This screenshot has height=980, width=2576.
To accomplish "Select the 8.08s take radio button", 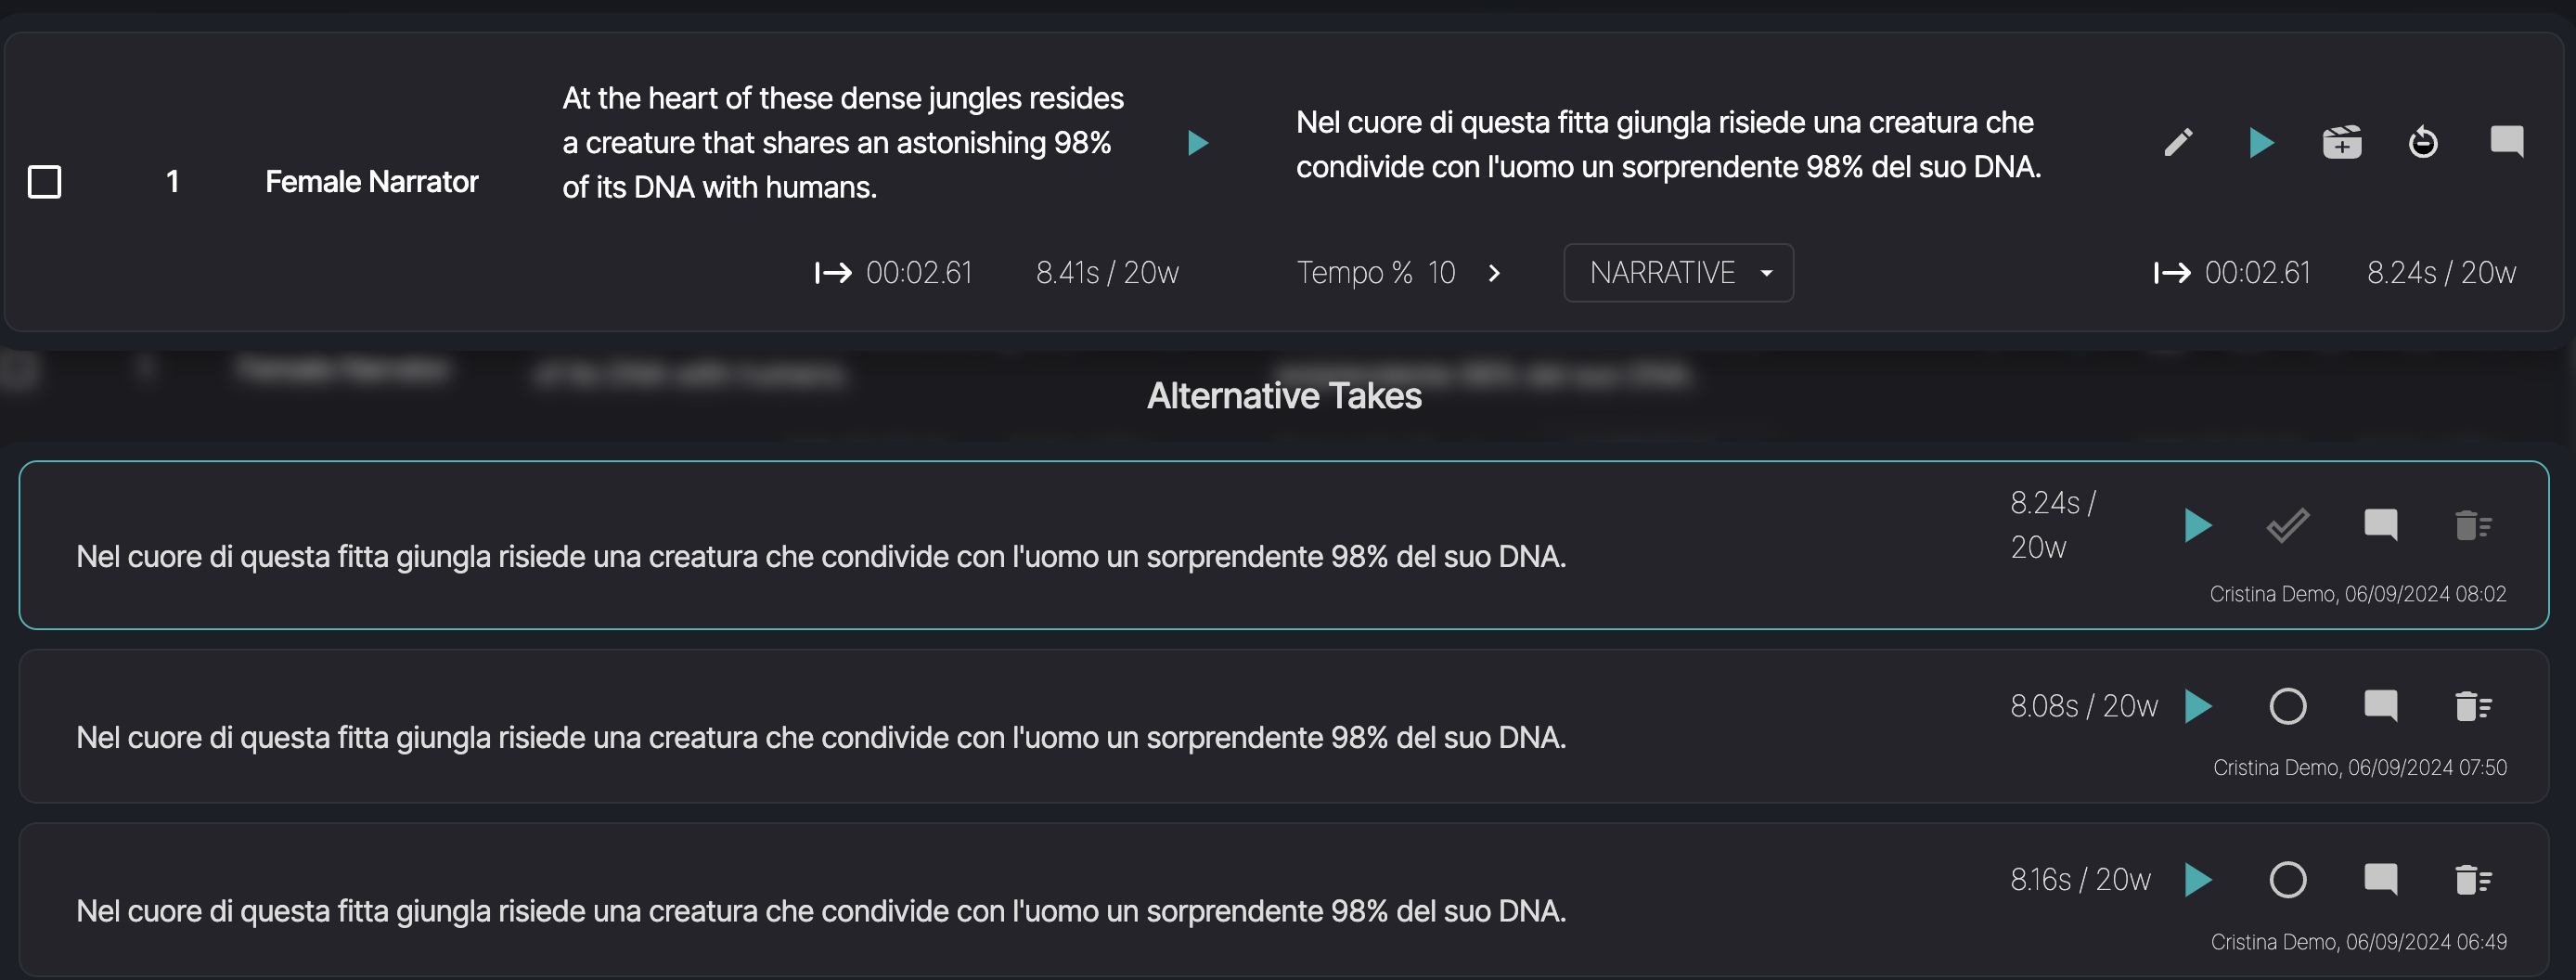I will coord(2288,705).
